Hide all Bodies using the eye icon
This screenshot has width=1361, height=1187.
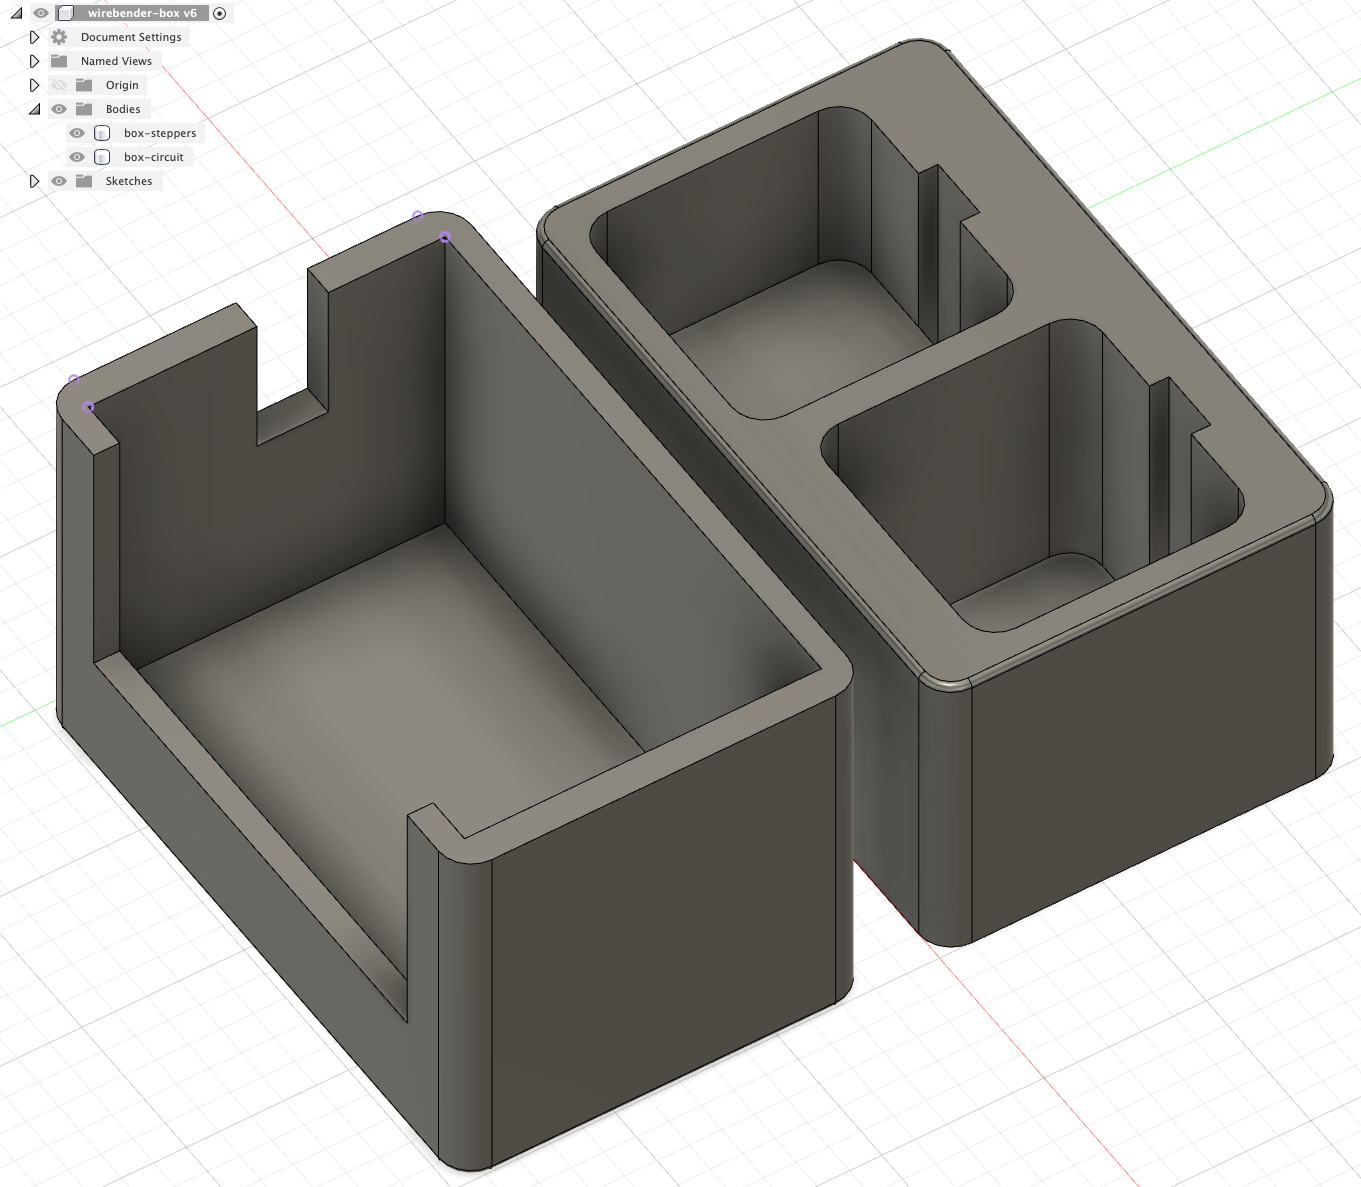[x=59, y=109]
